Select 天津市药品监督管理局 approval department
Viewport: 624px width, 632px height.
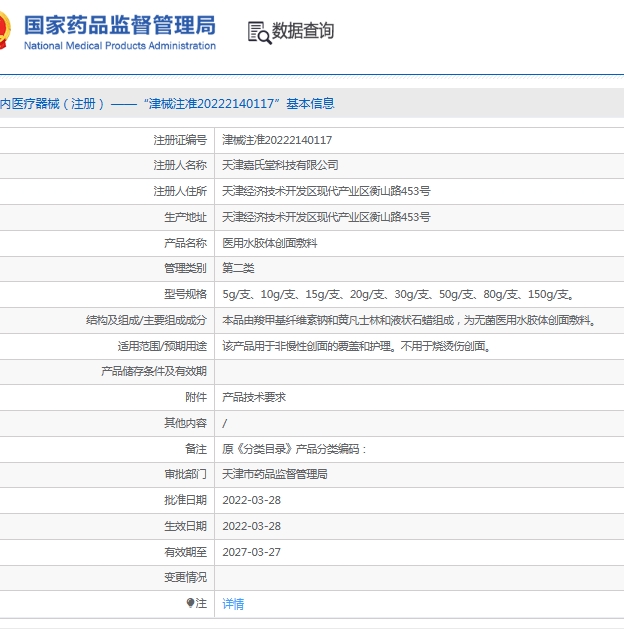tap(275, 474)
